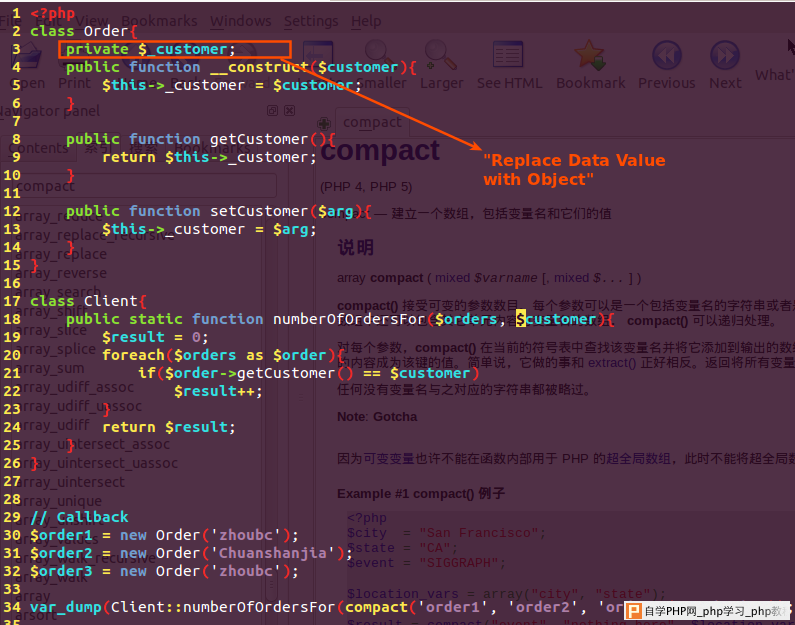
Task: Click '// Callback' comment line
Action: click(79, 517)
